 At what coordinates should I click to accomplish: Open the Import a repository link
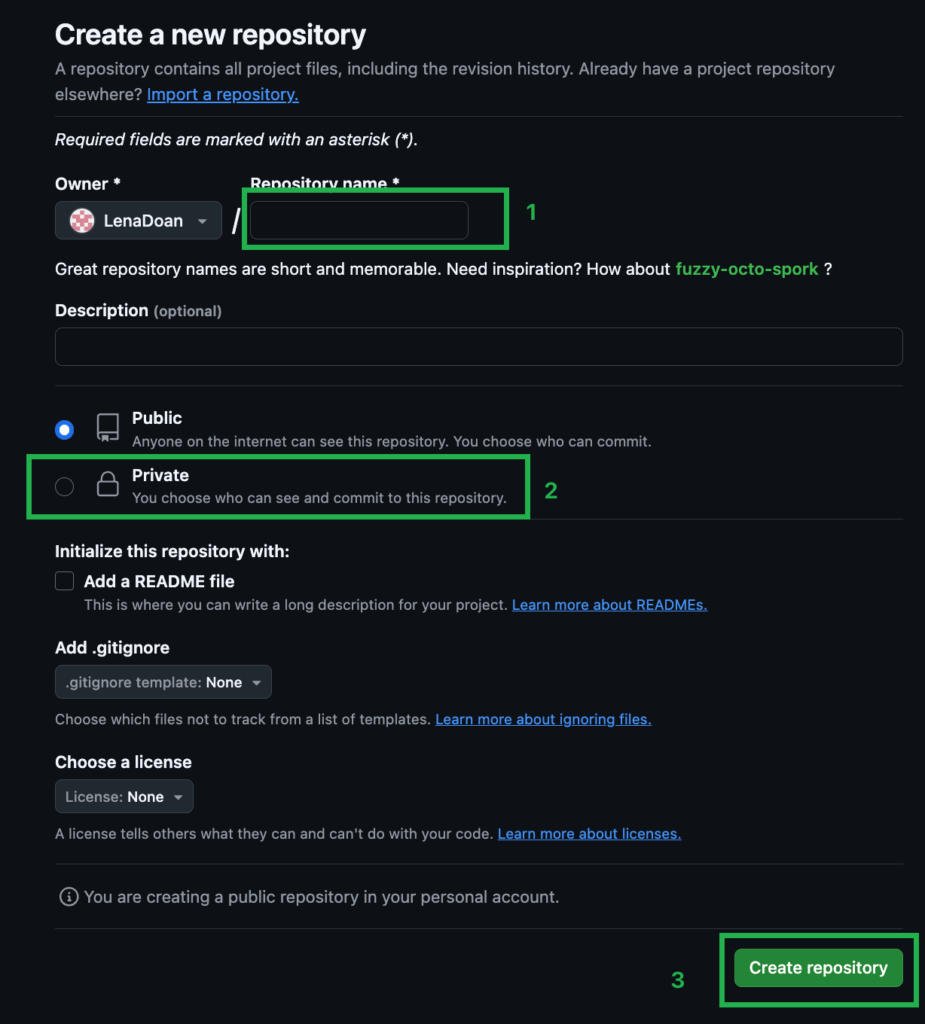[223, 95]
